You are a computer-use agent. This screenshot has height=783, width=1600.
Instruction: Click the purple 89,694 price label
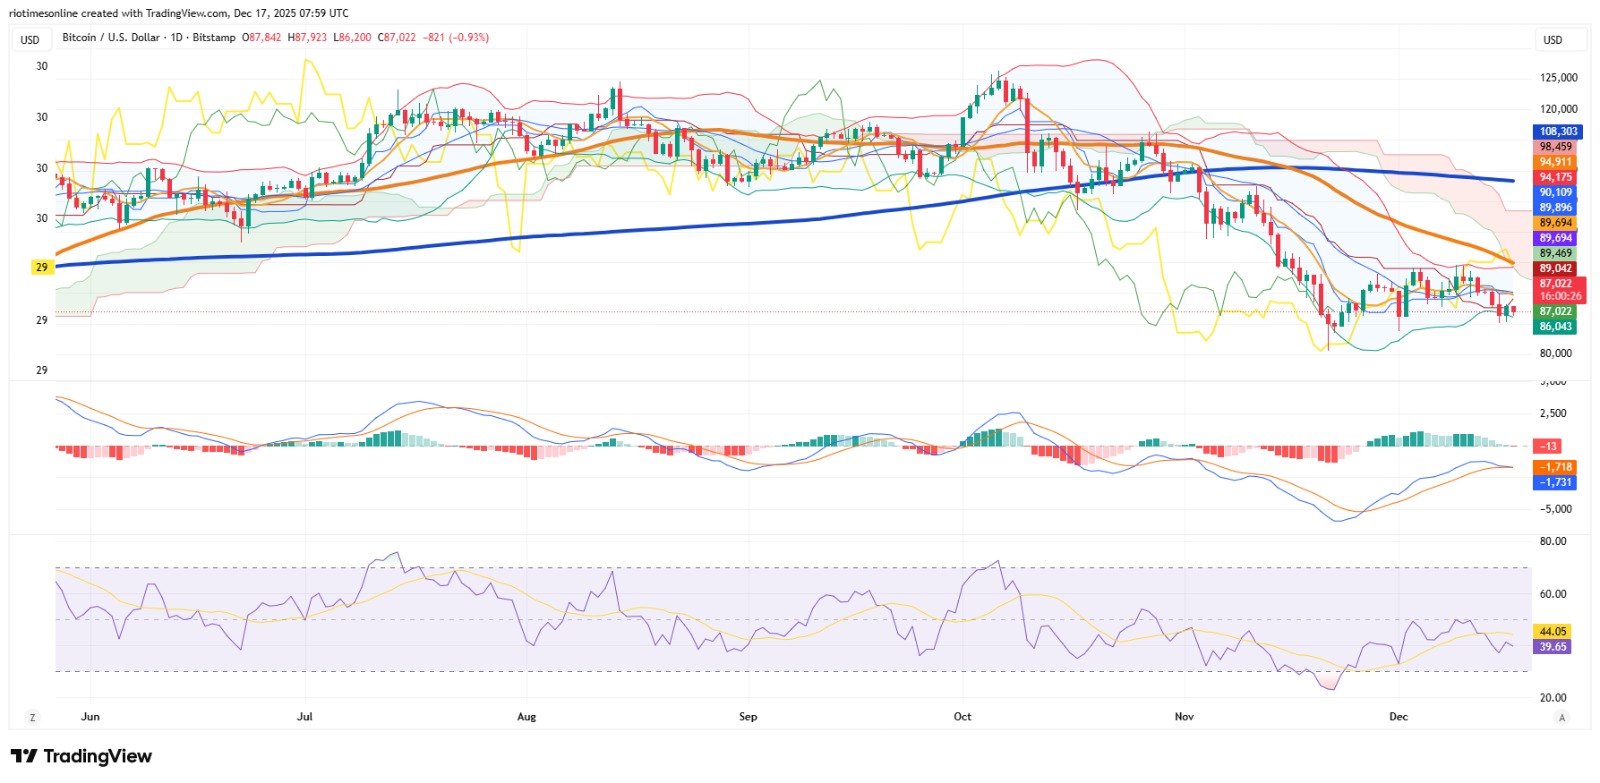point(1555,238)
